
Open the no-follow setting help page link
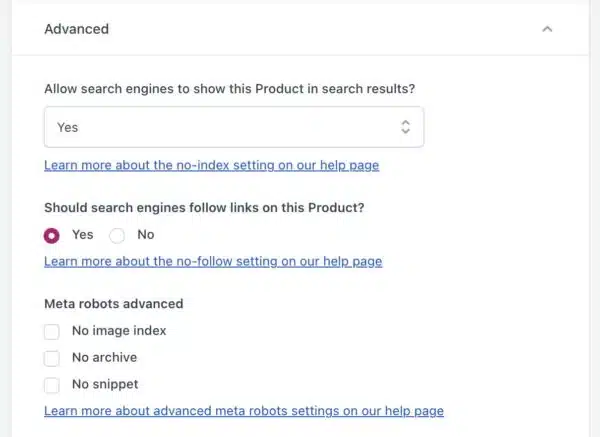click(213, 262)
